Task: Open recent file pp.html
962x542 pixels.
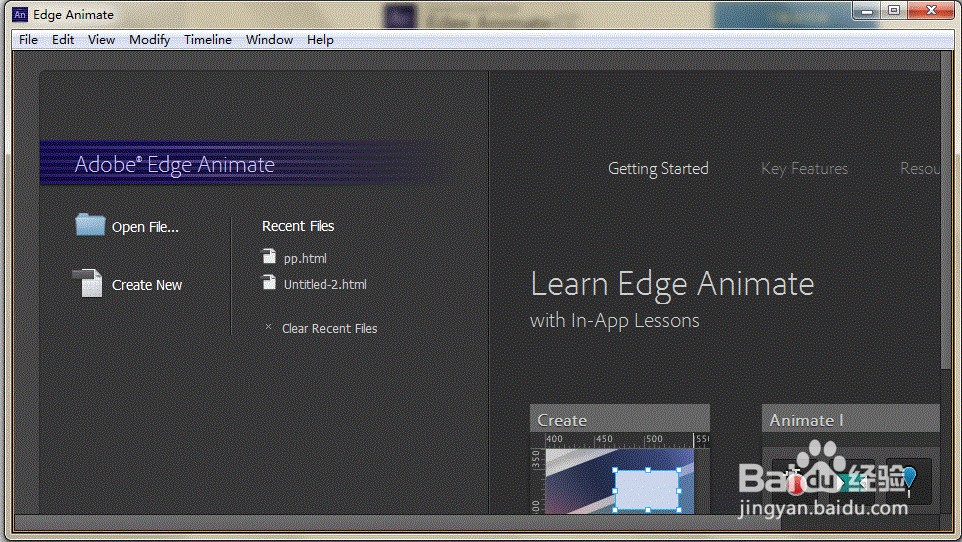Action: (x=305, y=258)
